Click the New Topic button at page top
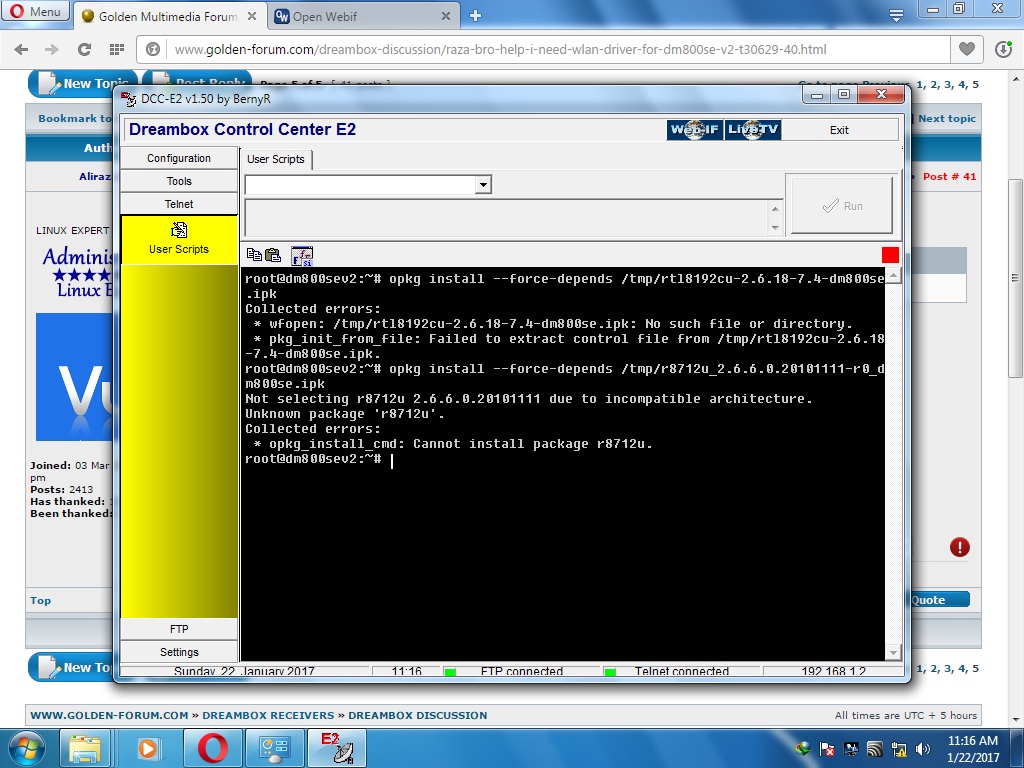The image size is (1024, 768). [x=82, y=84]
